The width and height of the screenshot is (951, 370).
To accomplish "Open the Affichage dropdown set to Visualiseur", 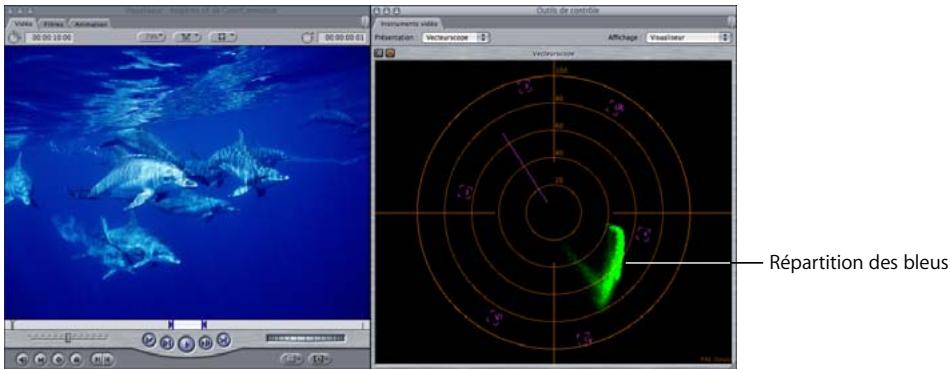I will coord(688,37).
